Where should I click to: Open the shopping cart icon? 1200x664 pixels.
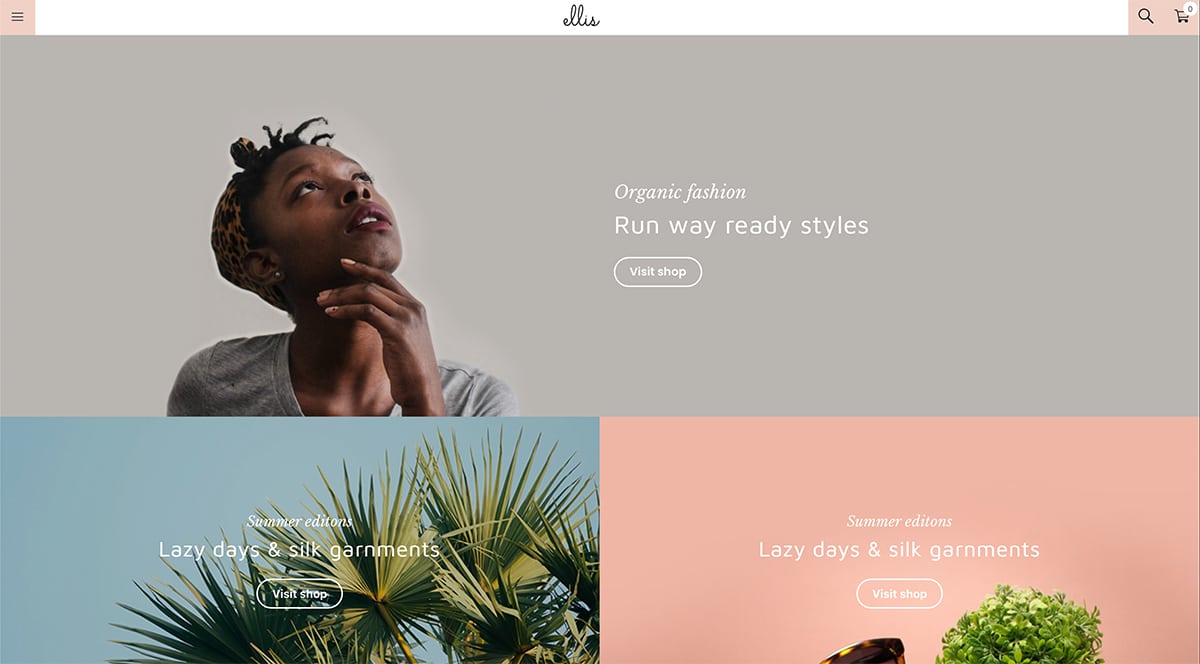[x=1181, y=17]
